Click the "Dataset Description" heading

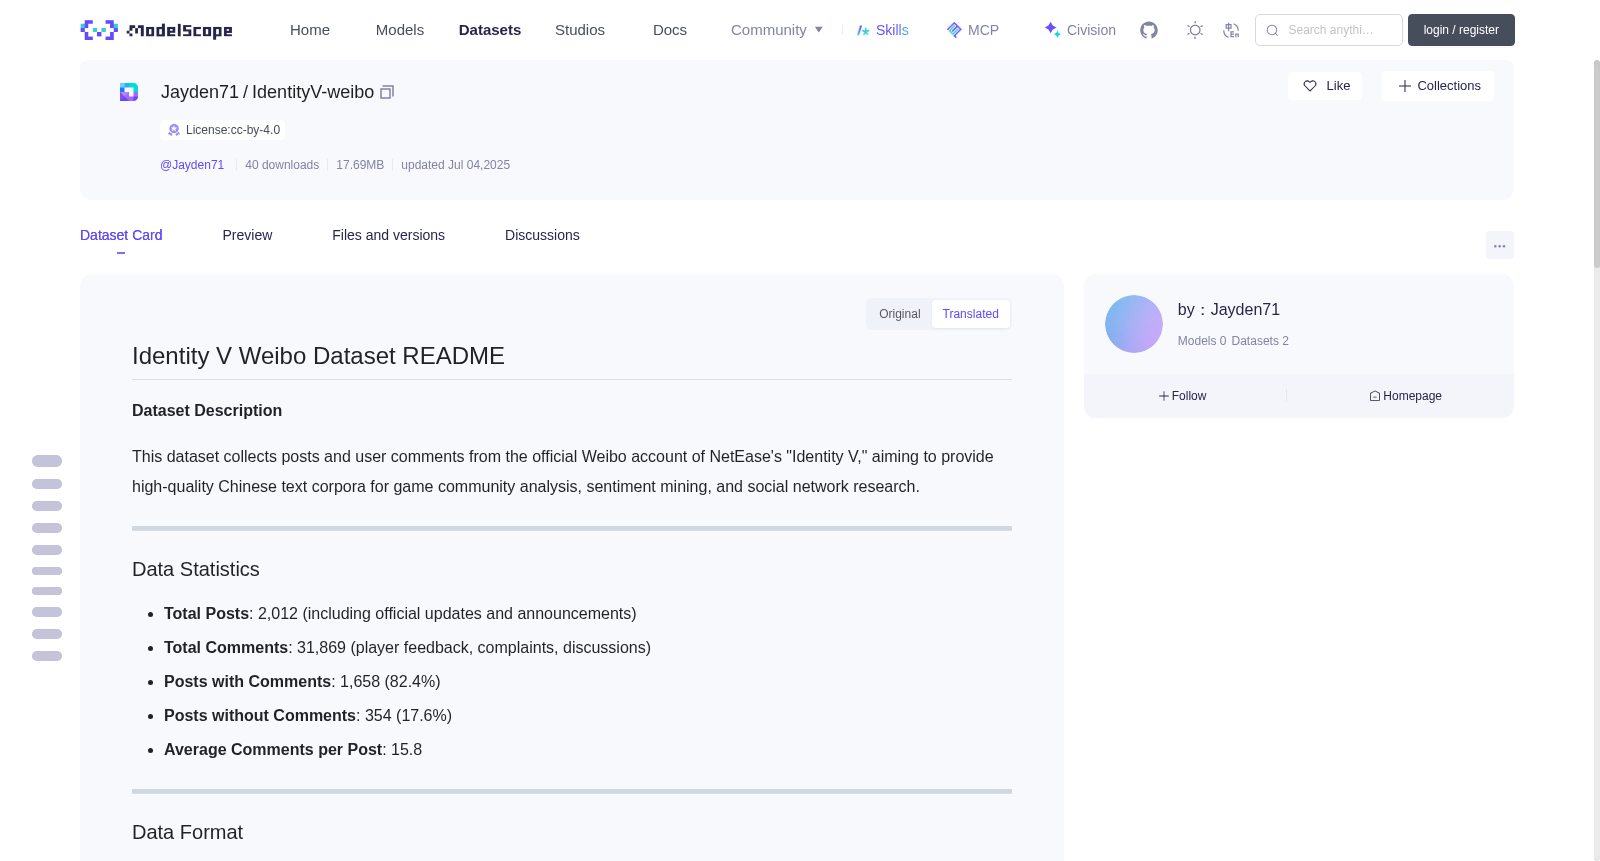point(207,411)
